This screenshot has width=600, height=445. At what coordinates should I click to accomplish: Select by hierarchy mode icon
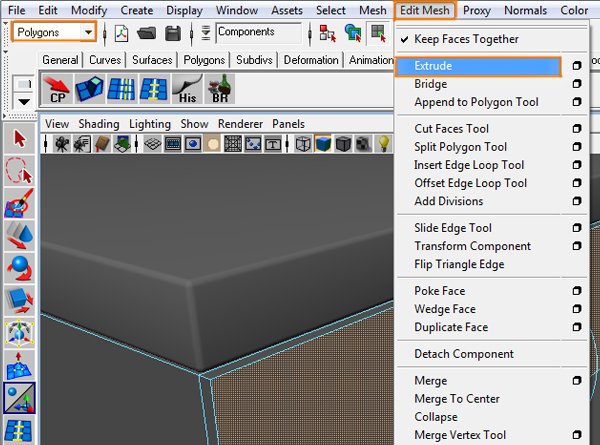[328, 33]
